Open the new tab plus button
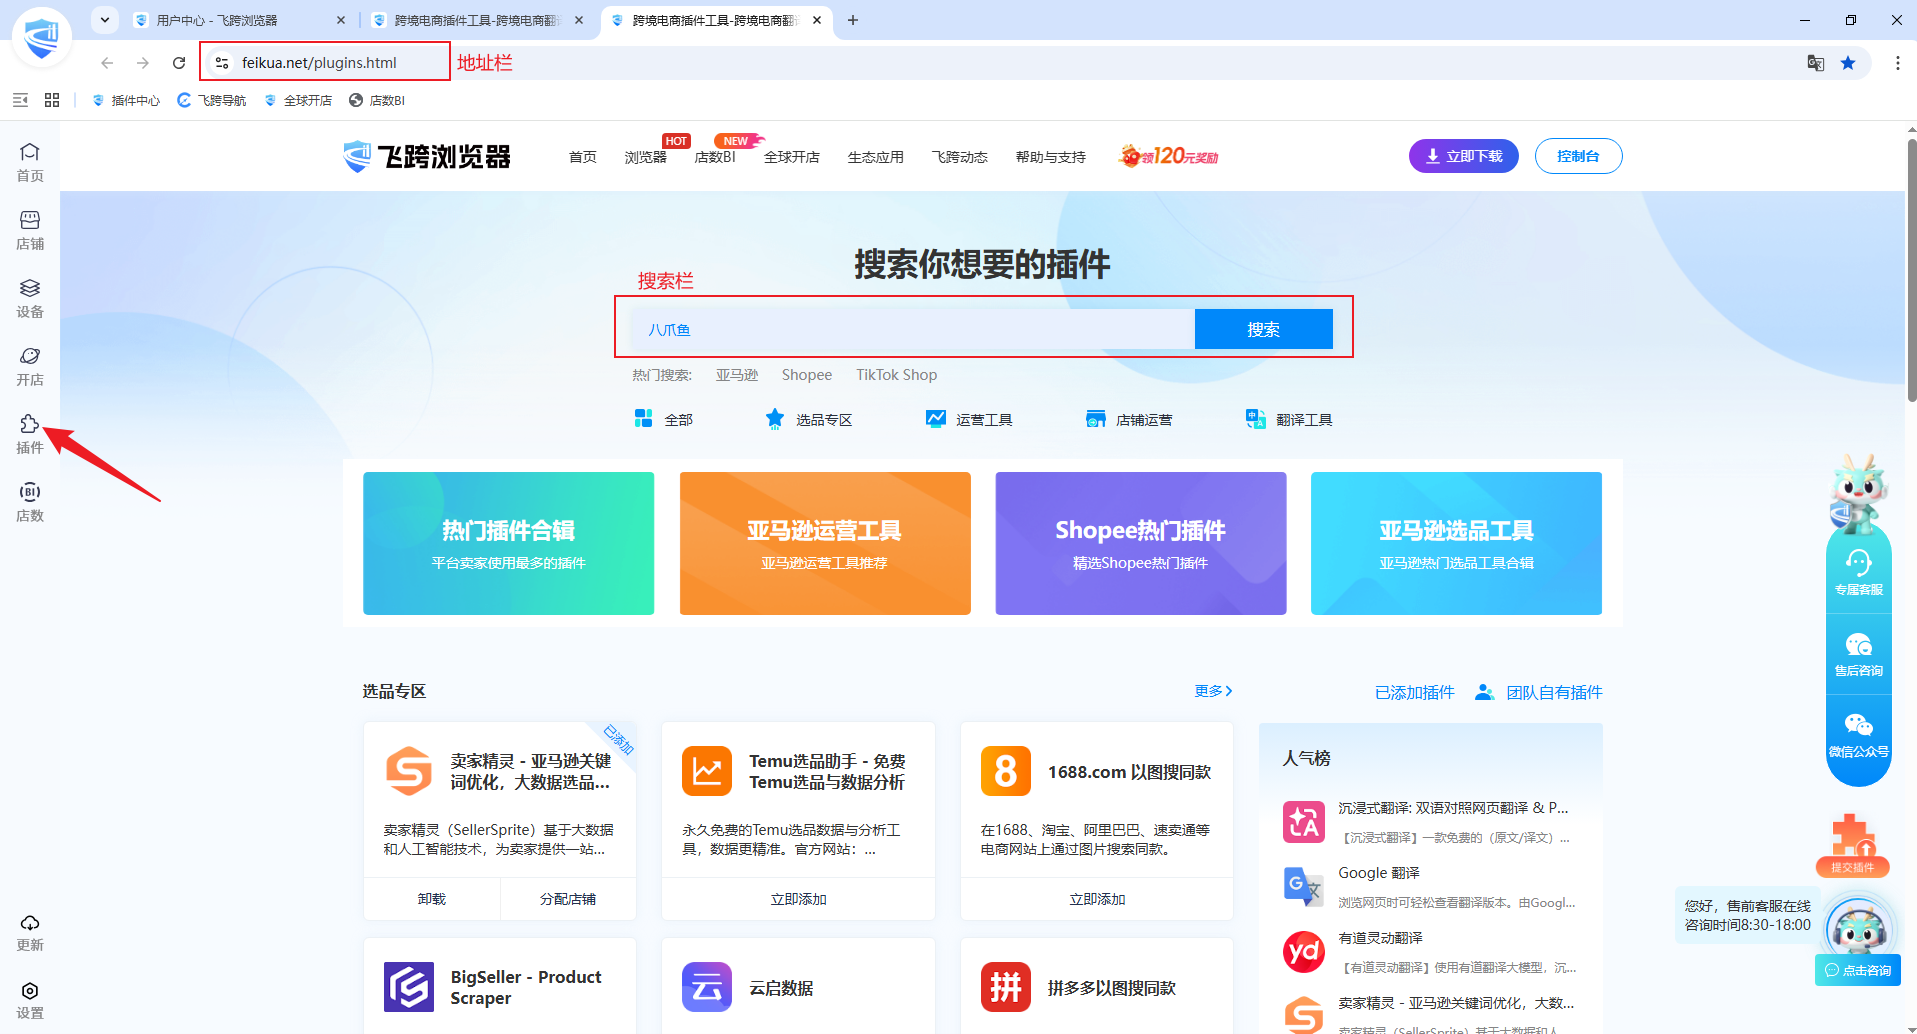The width and height of the screenshot is (1917, 1034). 853,20
